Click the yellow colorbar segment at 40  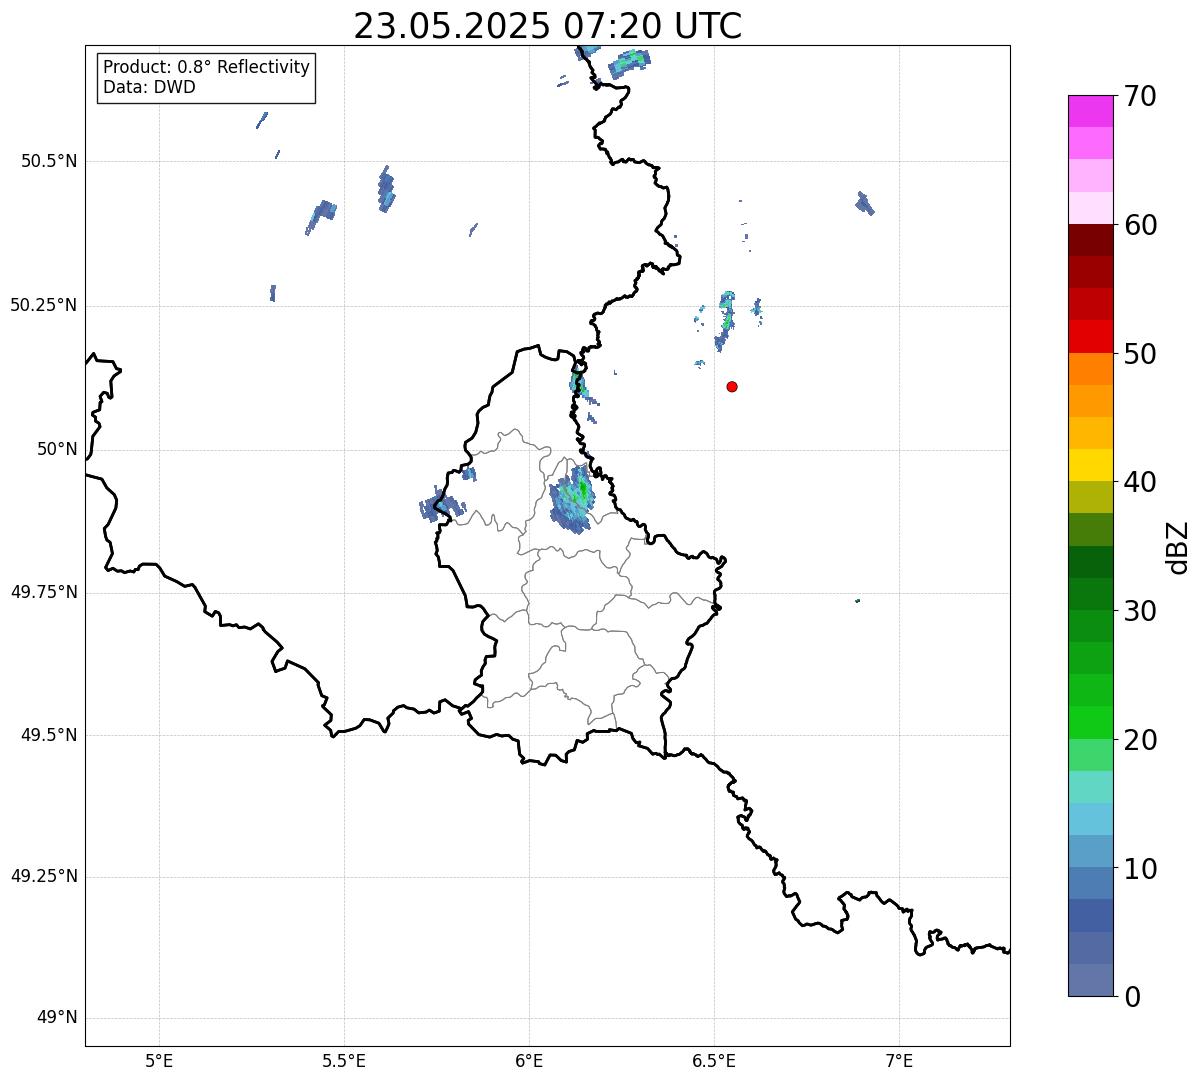[x=1090, y=465]
